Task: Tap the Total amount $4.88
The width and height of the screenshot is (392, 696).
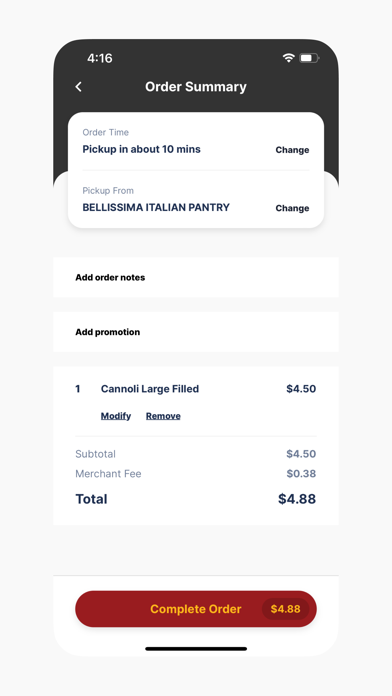Action: pos(297,499)
